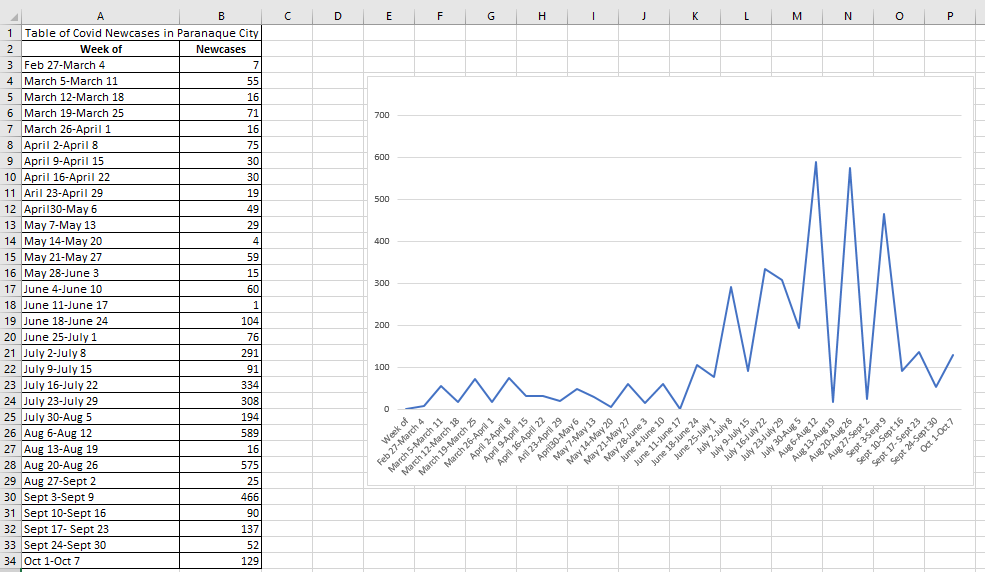985x572 pixels.
Task: Click the newcases value 194
Action: pyautogui.click(x=220, y=417)
